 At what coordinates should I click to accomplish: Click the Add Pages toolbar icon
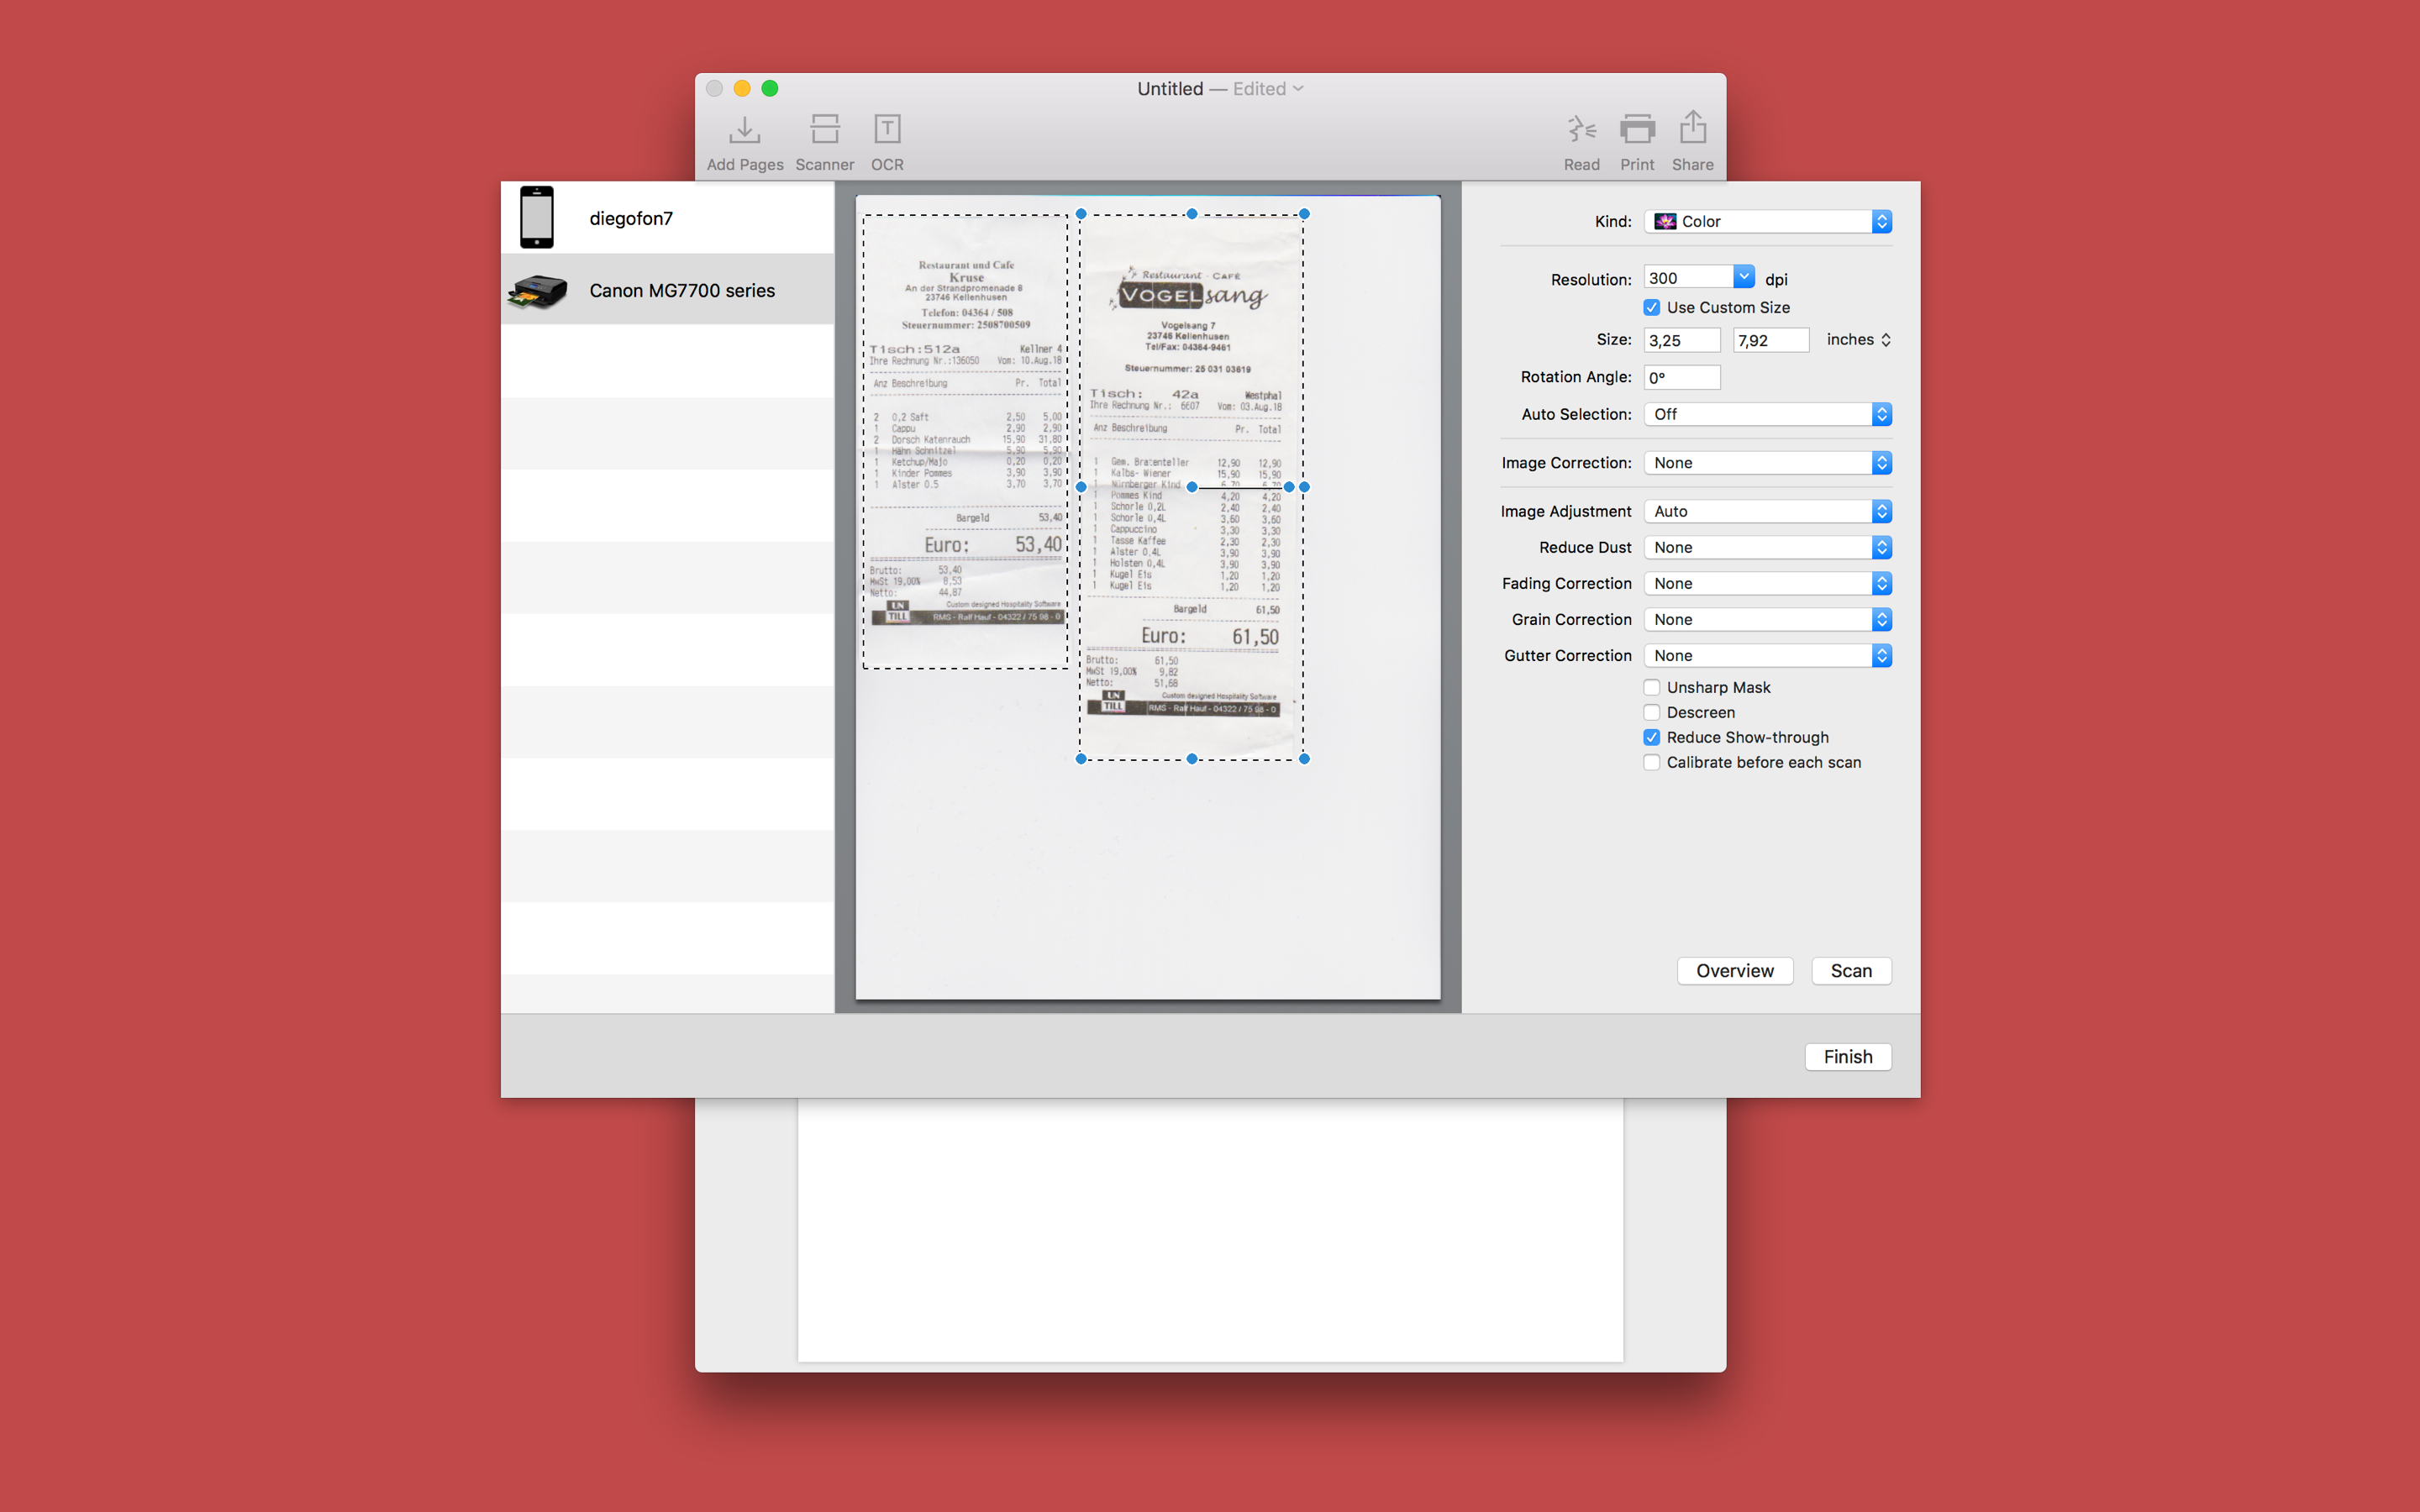coord(745,130)
